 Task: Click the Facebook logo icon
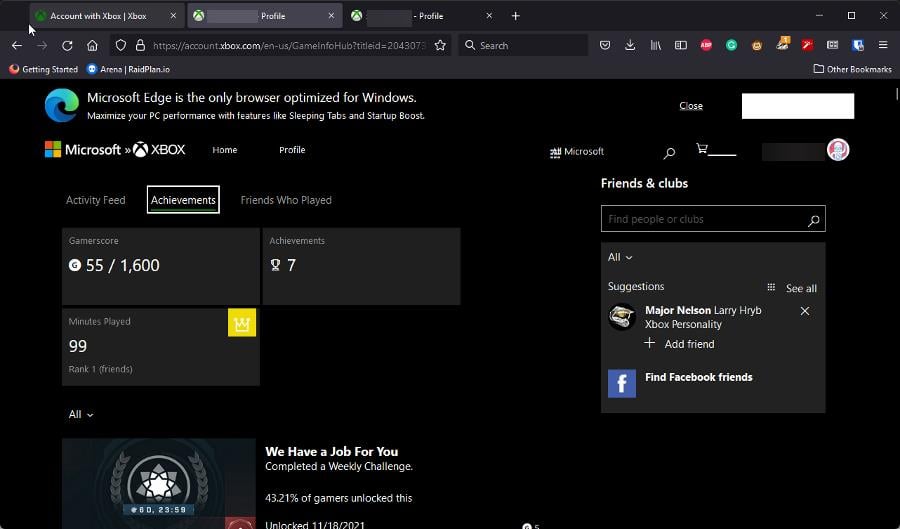622,383
